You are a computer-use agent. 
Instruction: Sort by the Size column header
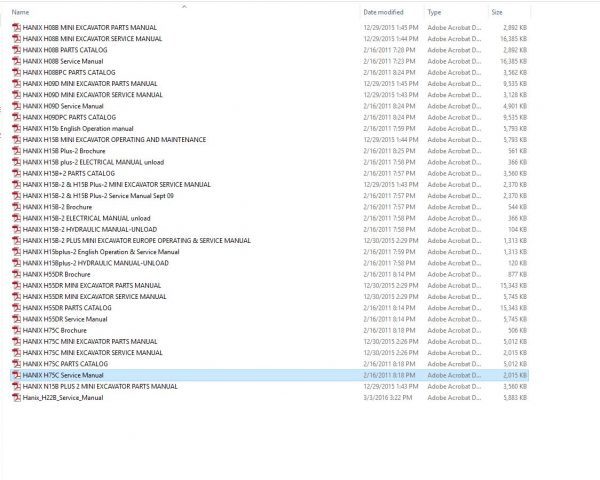pos(497,12)
